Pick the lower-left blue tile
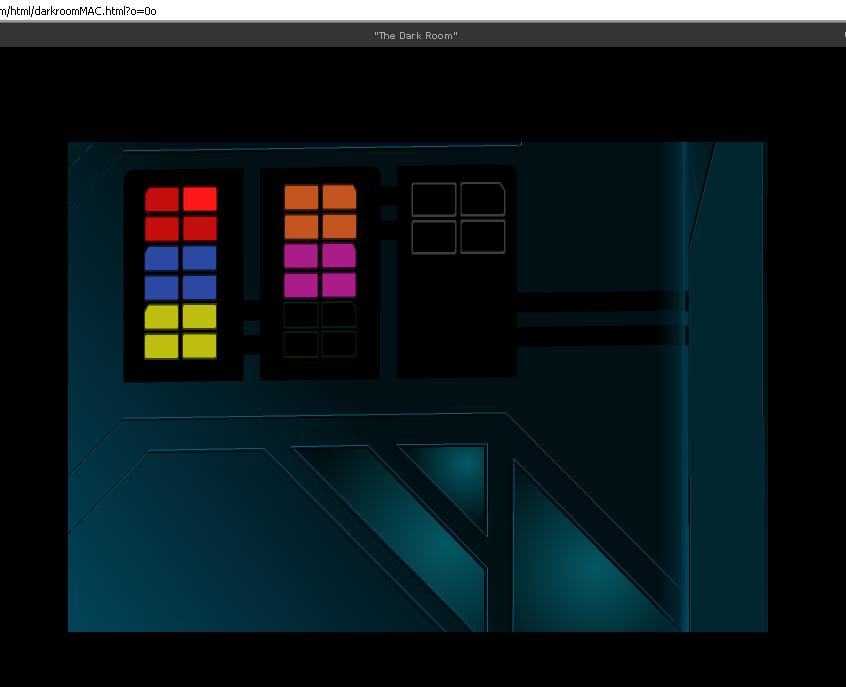This screenshot has height=687, width=846. [161, 288]
